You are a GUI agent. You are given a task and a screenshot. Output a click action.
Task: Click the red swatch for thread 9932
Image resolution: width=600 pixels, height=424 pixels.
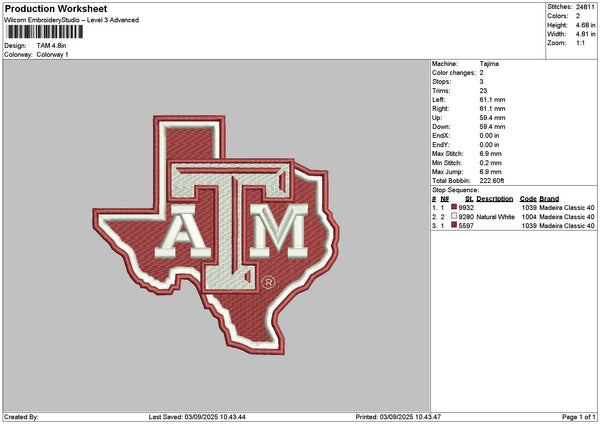tap(454, 207)
